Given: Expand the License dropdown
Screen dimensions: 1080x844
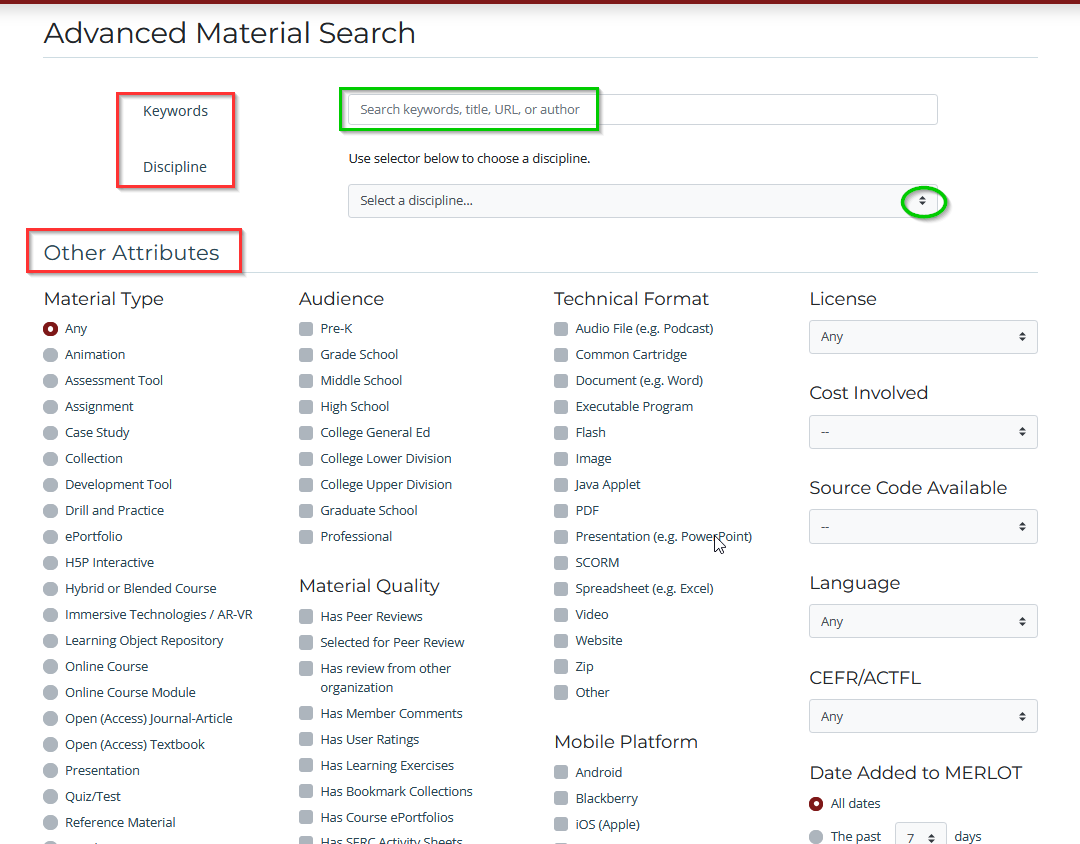Looking at the screenshot, I should [922, 337].
